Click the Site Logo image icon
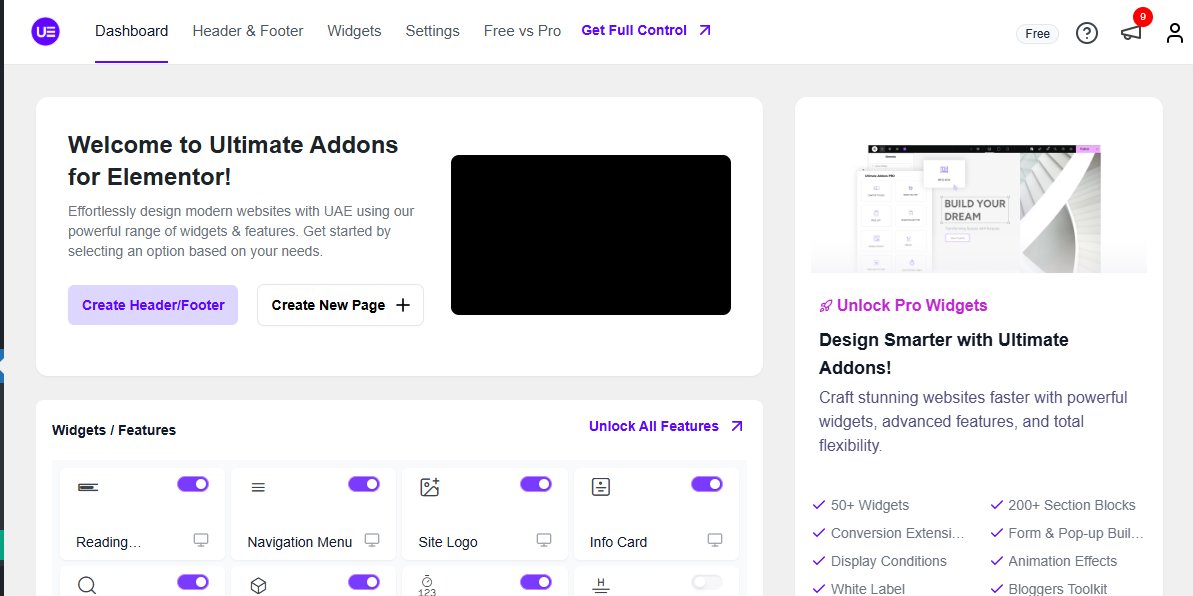1193x596 pixels. [430, 487]
